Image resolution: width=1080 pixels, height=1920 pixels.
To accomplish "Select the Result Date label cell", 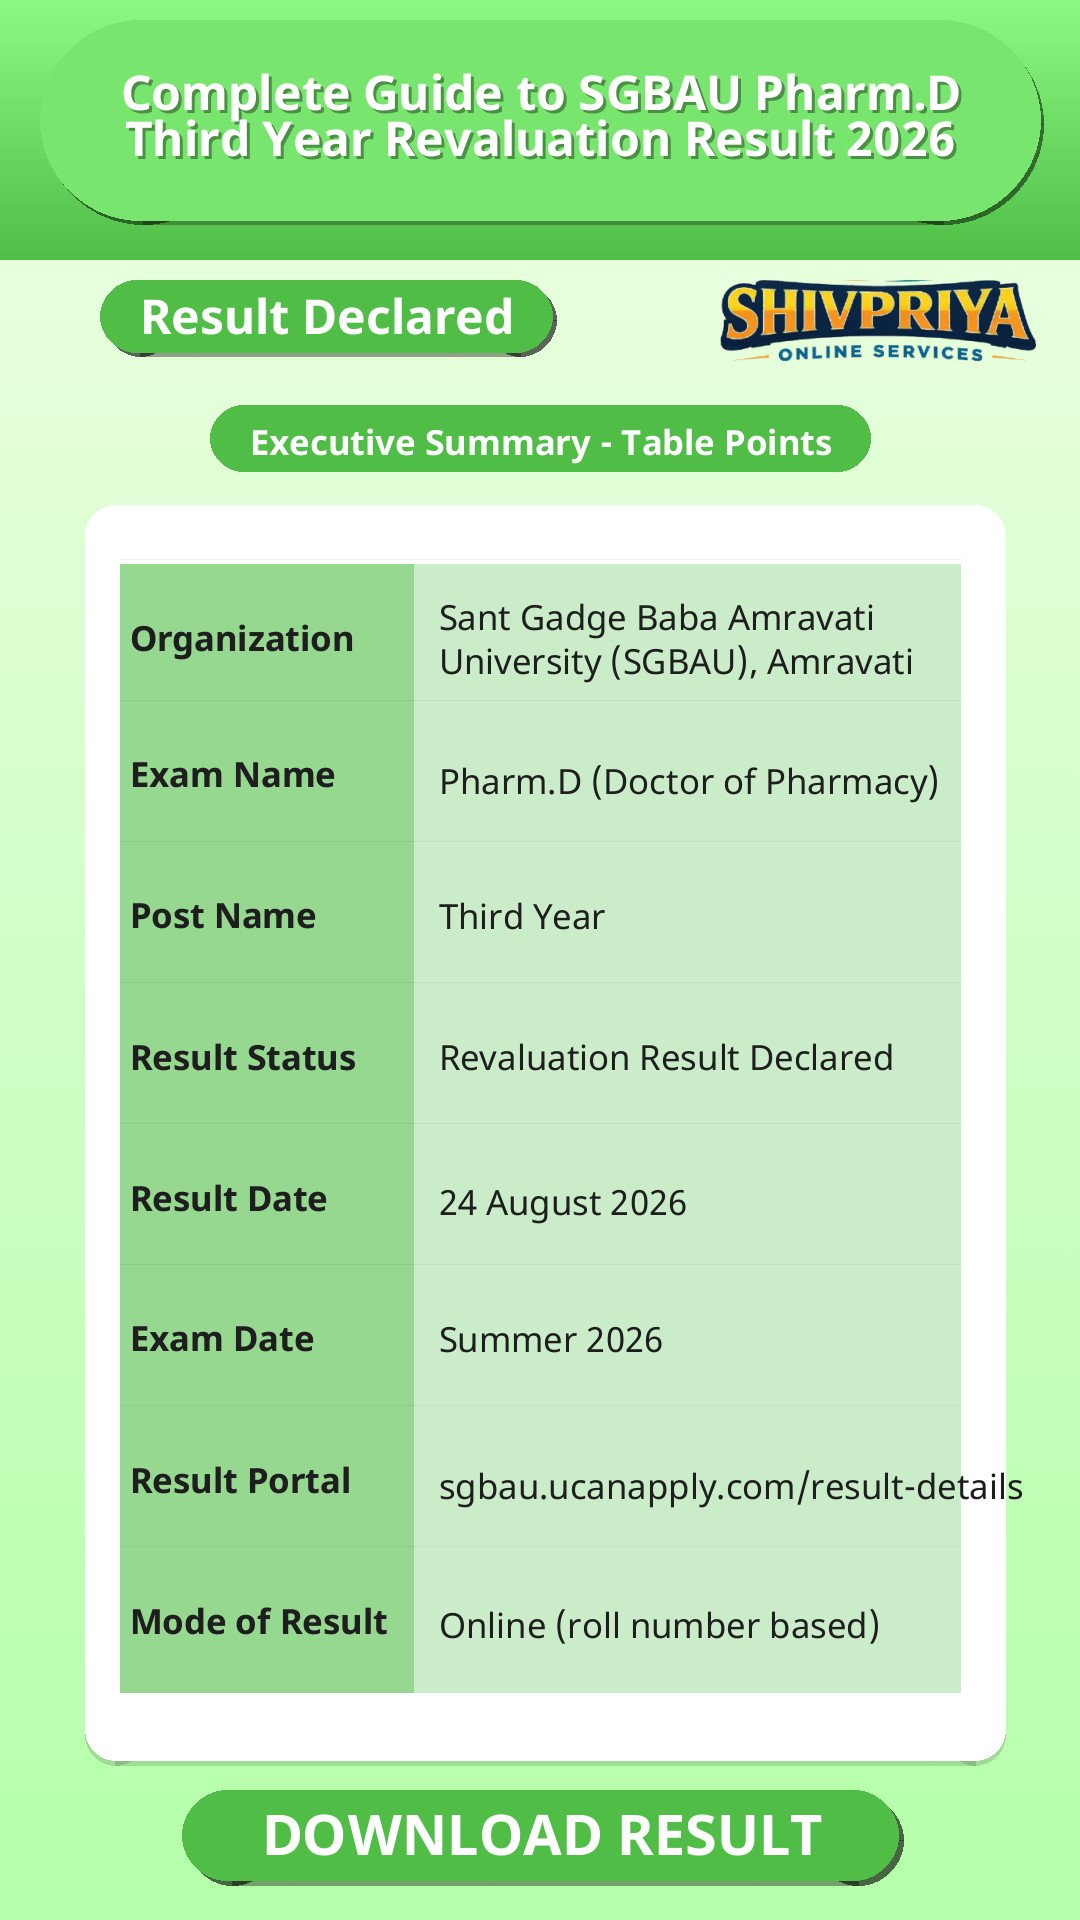I will pos(266,1195).
